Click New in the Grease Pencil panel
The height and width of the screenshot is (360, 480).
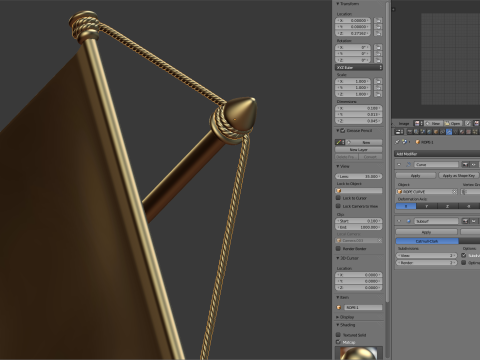[364, 142]
